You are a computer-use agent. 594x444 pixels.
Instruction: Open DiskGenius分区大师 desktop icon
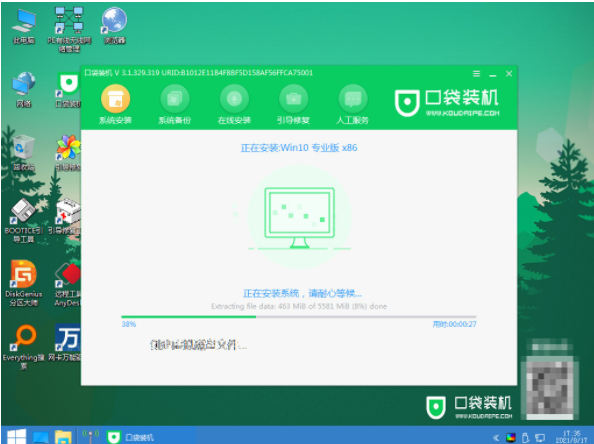tap(23, 283)
